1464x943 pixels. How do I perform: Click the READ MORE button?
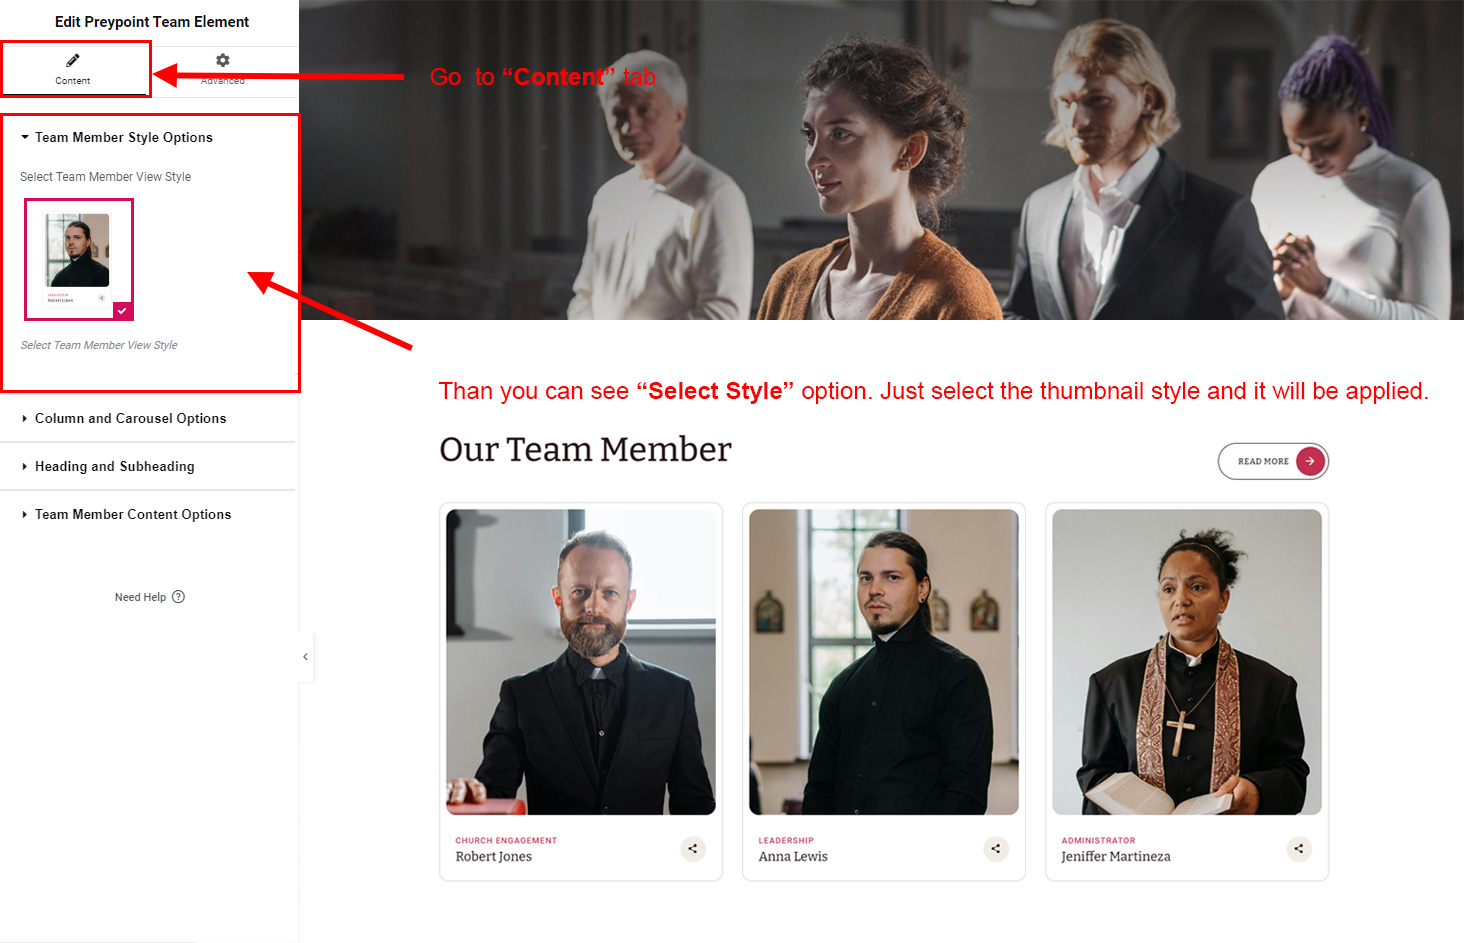coord(1273,461)
